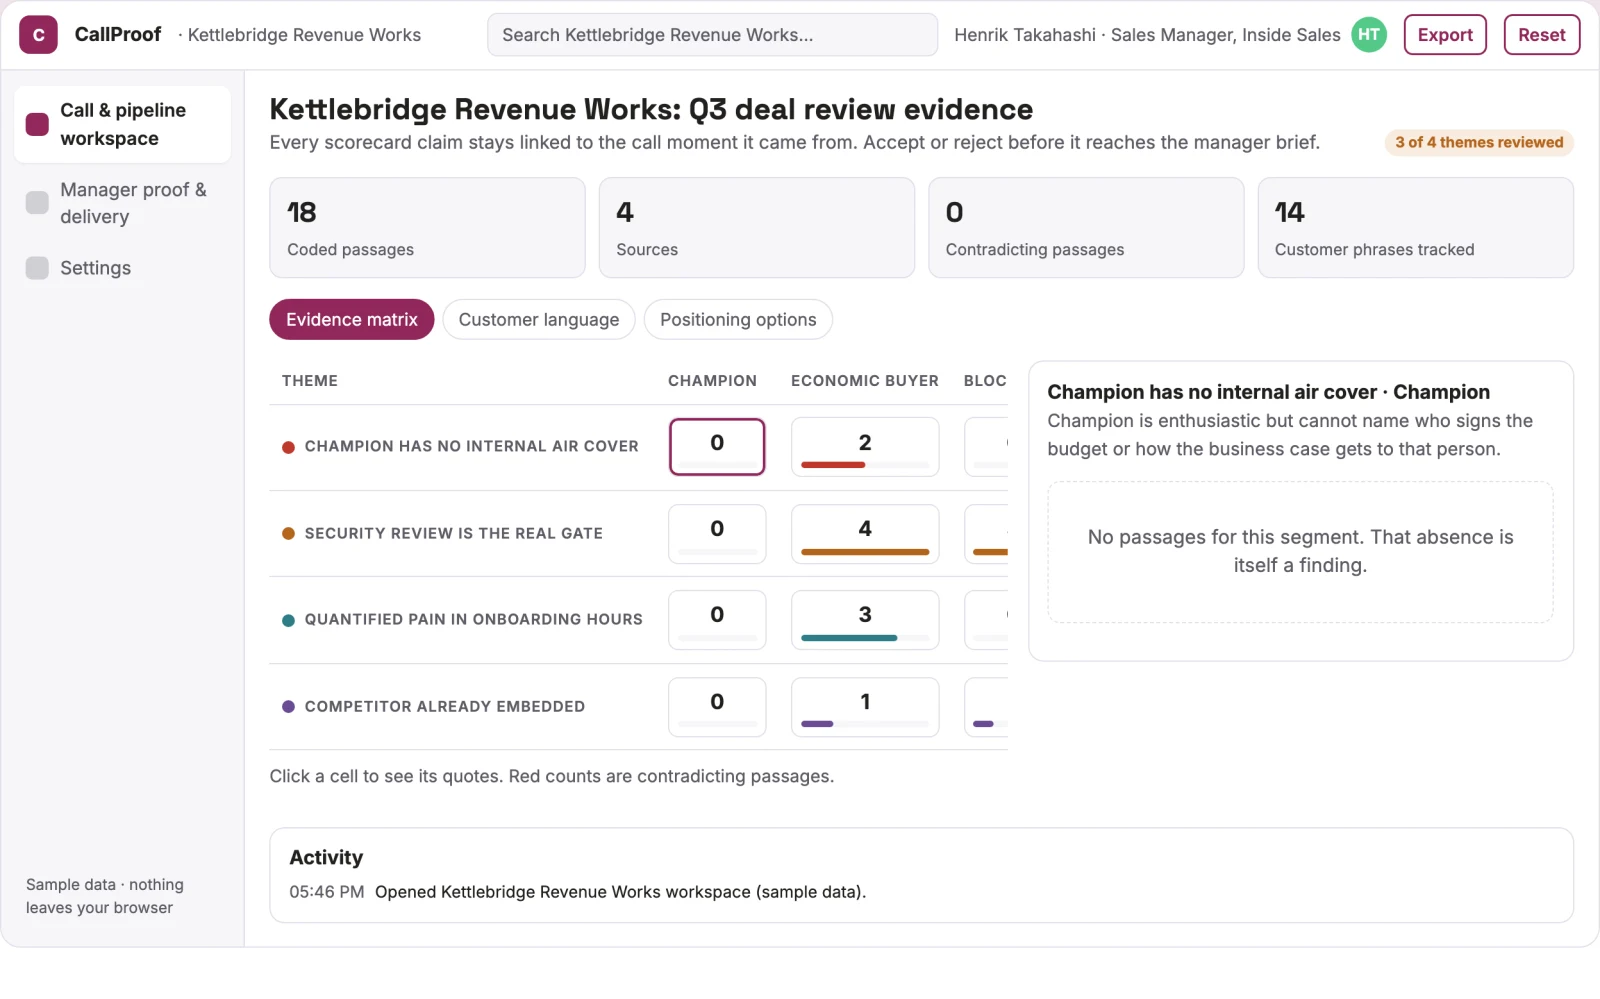Click Competitor already embedded label
The width and height of the screenshot is (1600, 999).
445,707
